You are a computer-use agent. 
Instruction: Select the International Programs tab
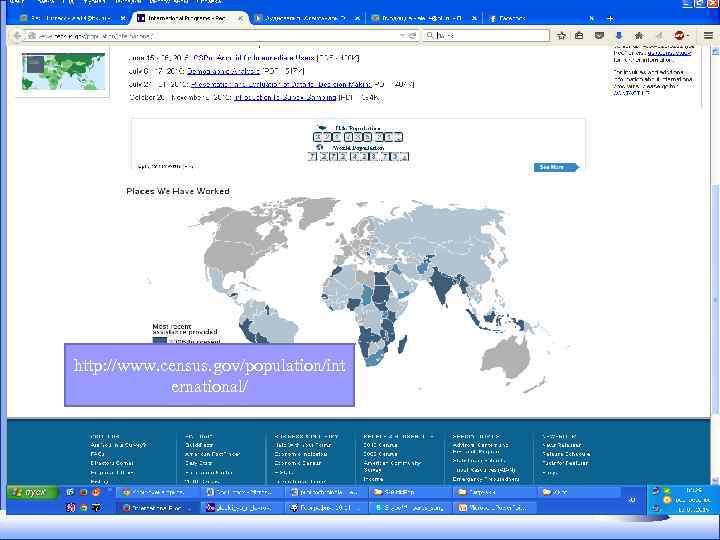coord(191,18)
